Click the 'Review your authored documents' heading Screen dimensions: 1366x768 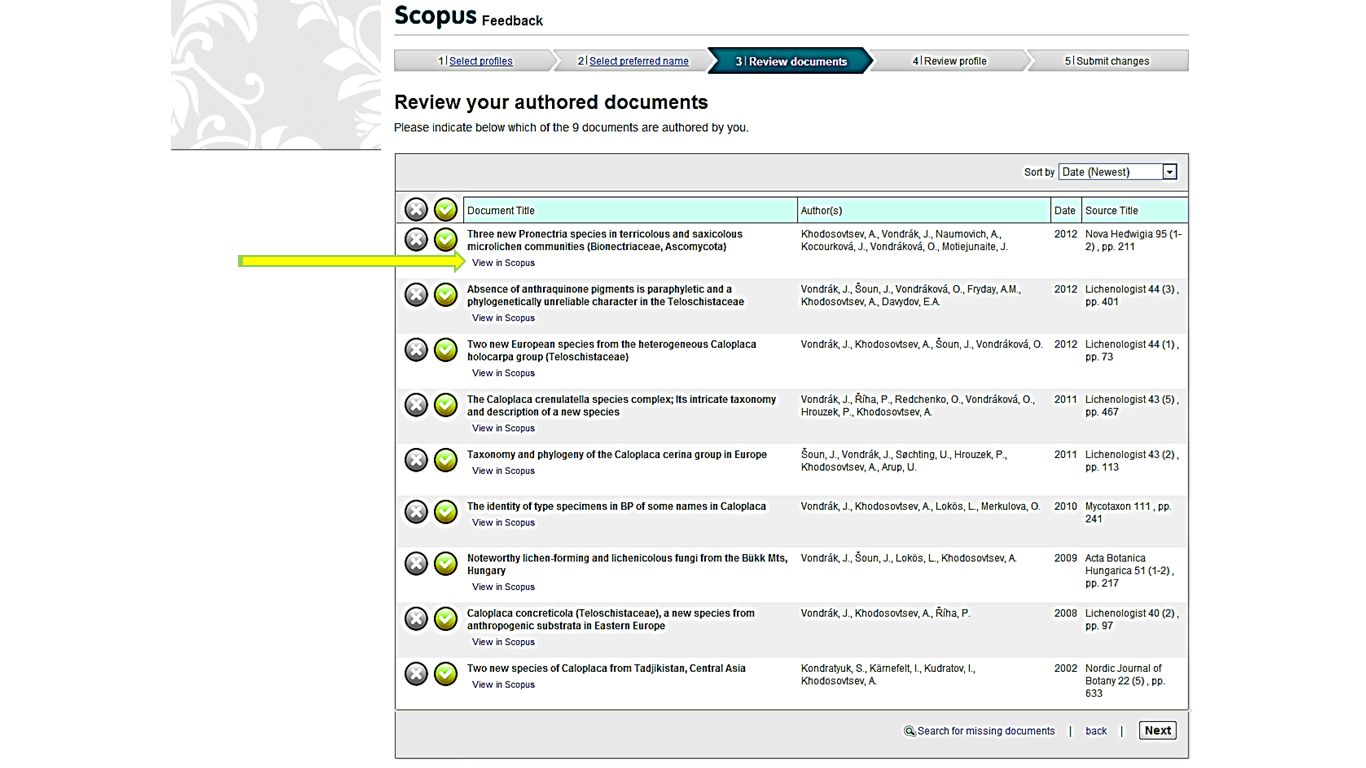551,102
